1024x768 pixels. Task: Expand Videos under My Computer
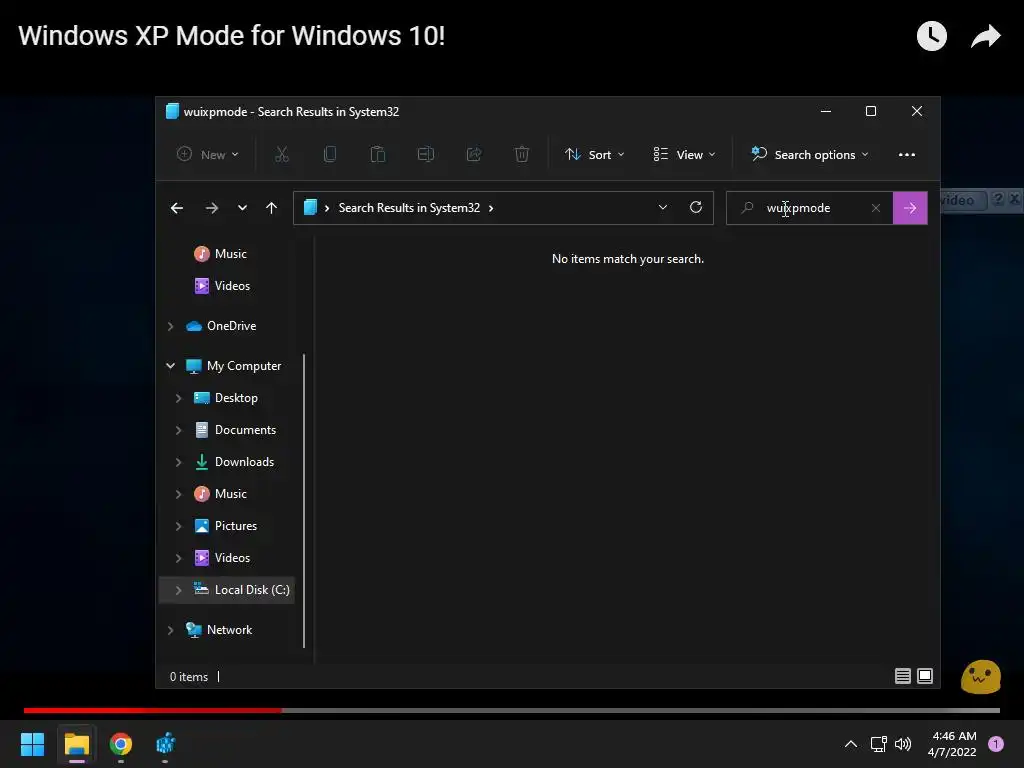click(x=178, y=558)
